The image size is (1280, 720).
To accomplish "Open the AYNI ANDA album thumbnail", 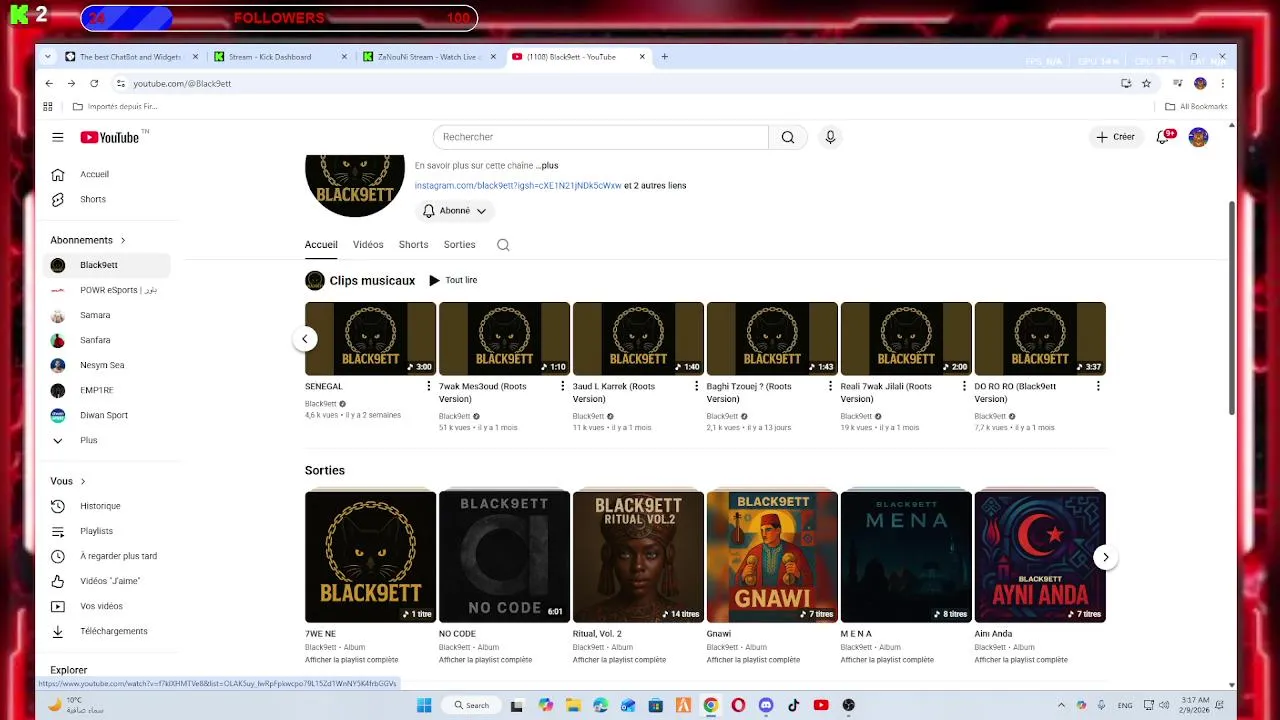I will point(1040,556).
